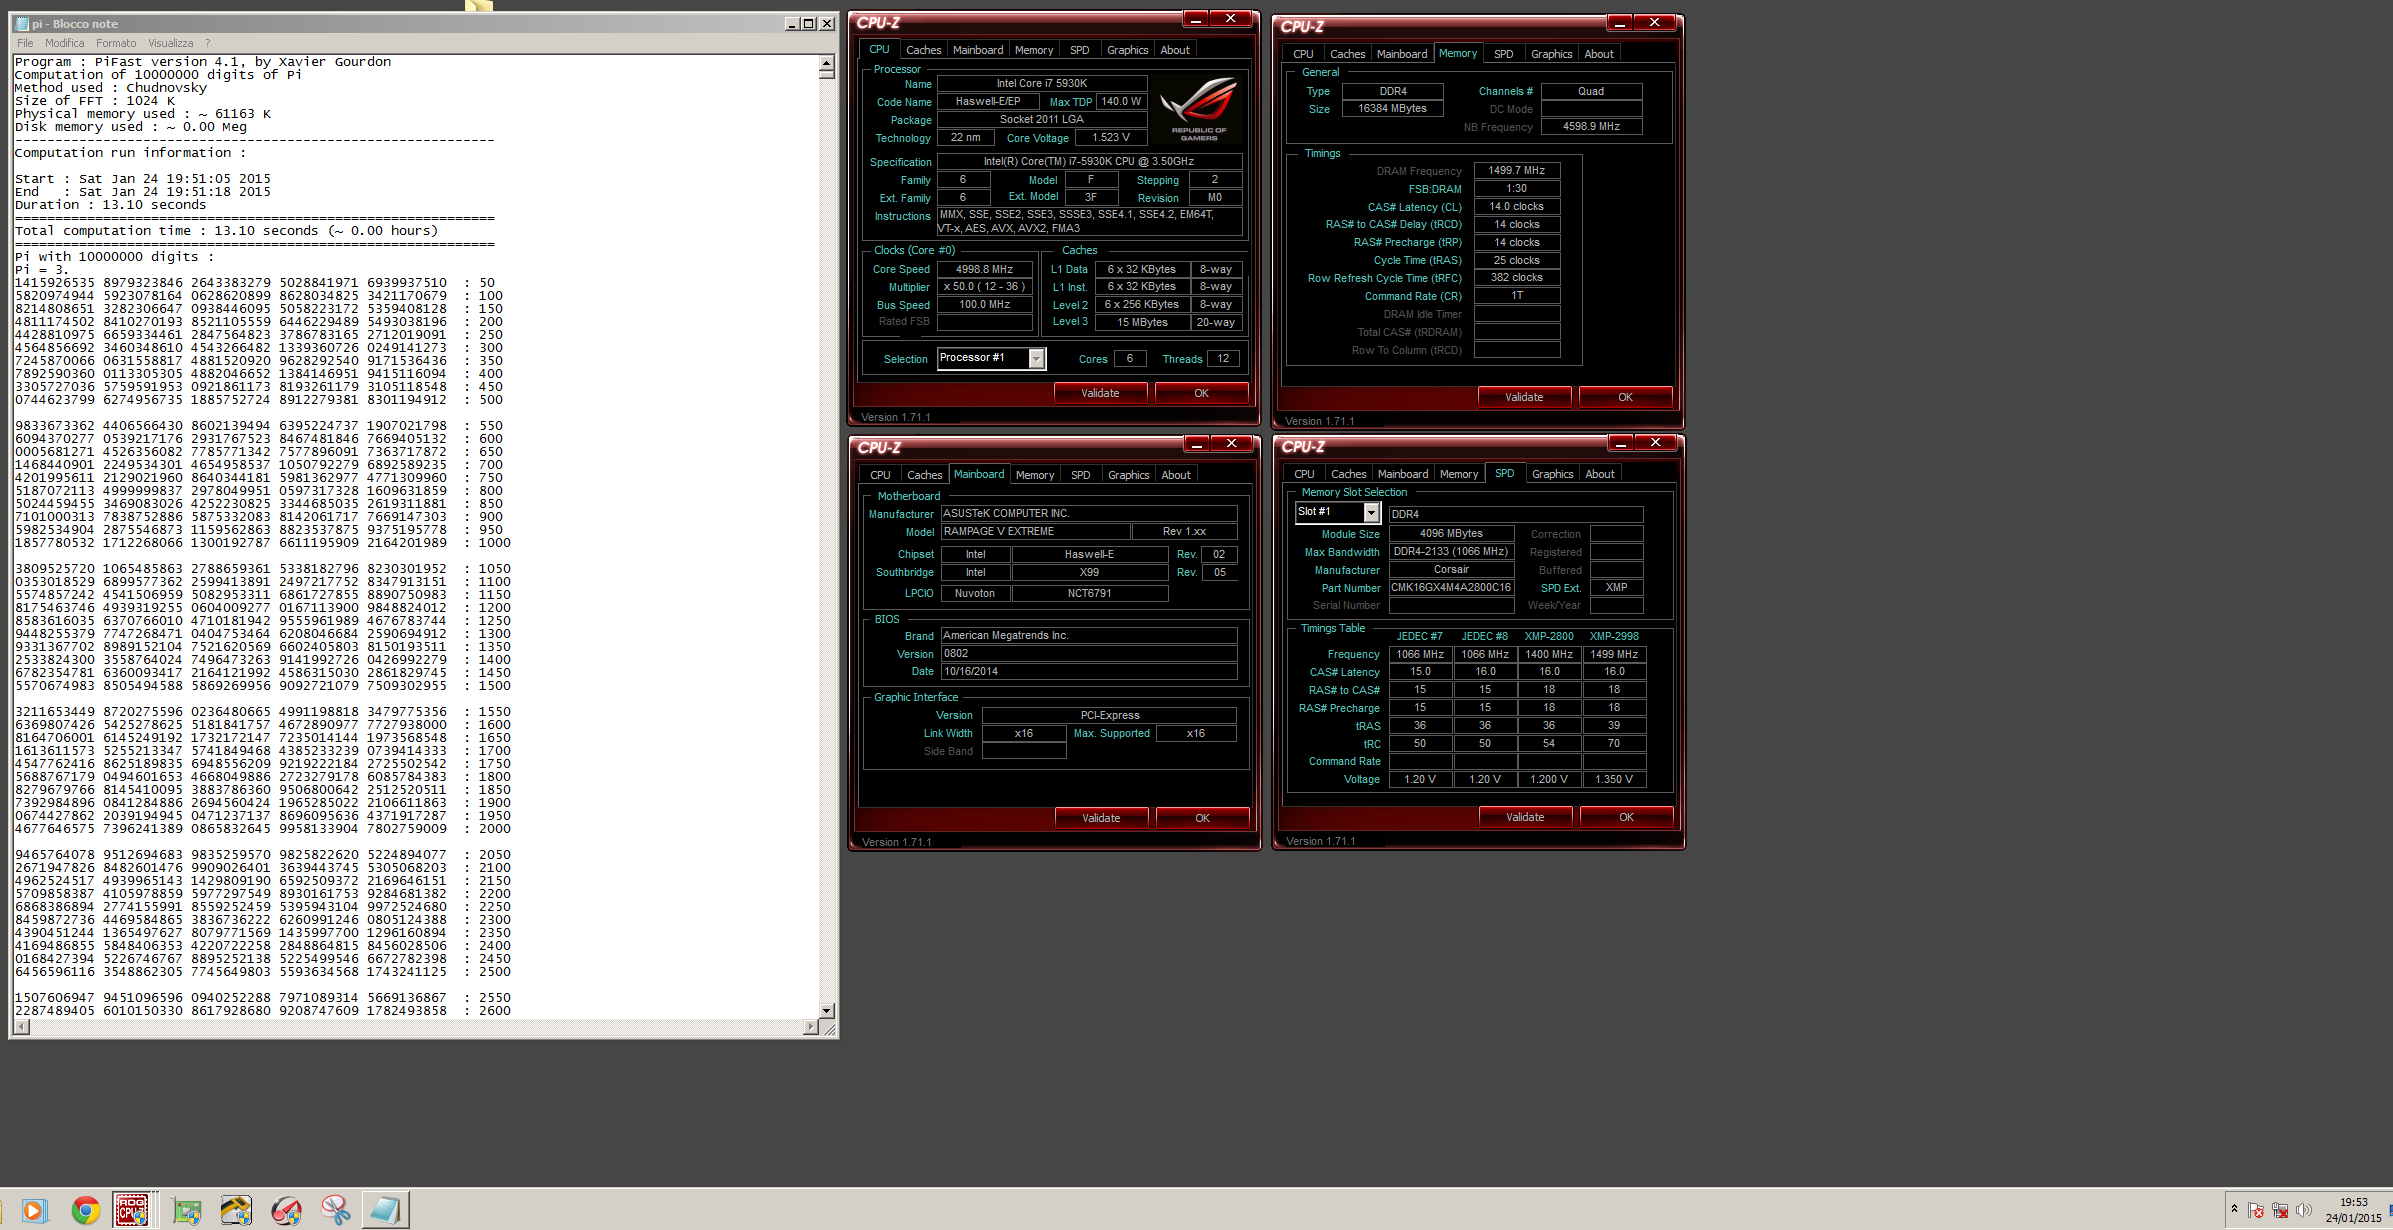Open the Formato menu in Notepad
Image resolution: width=2393 pixels, height=1230 pixels.
click(x=116, y=43)
